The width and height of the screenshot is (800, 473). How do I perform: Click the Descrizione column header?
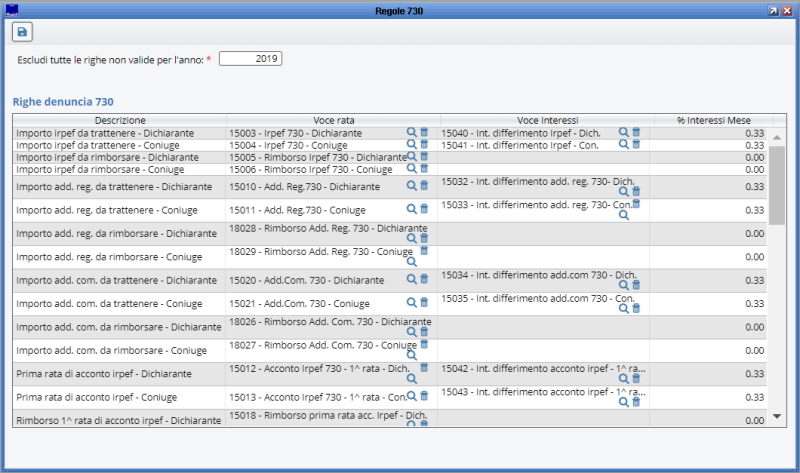tap(119, 120)
